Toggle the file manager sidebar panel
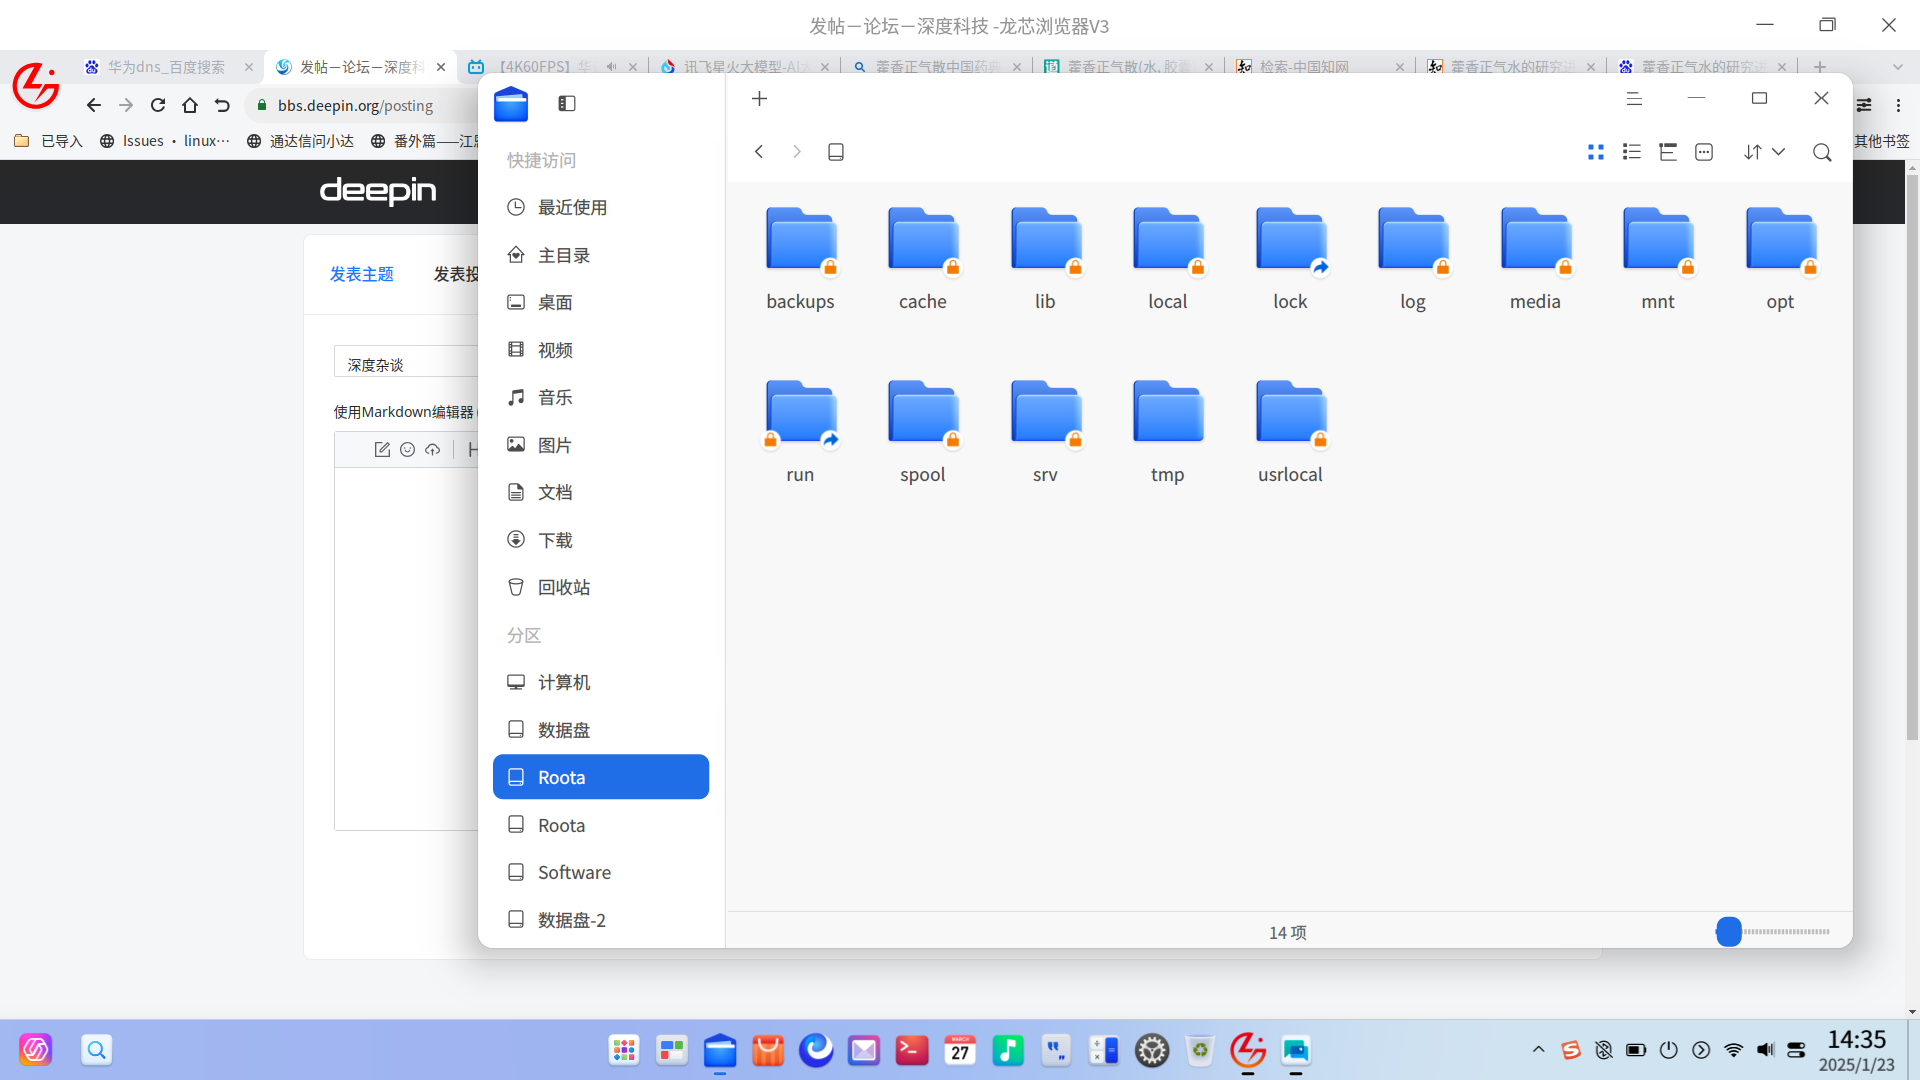Viewport: 1920px width, 1080px height. 567,103
